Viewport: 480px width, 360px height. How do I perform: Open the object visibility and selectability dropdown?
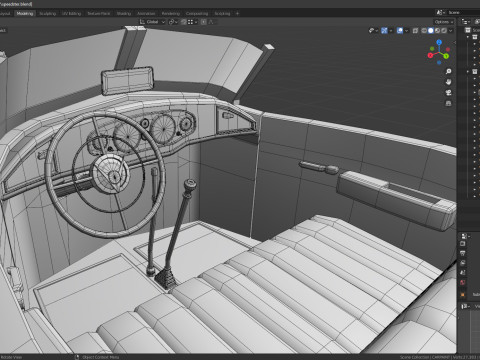373,31
